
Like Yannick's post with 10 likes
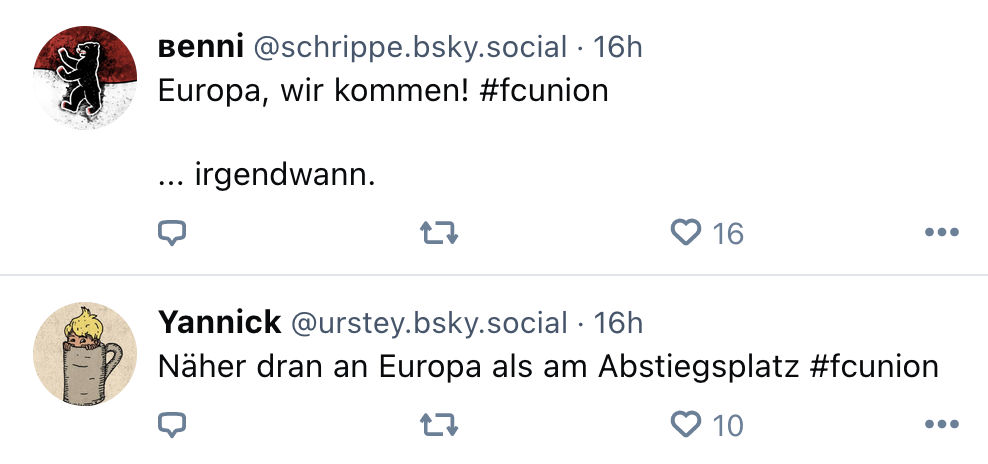tap(686, 425)
